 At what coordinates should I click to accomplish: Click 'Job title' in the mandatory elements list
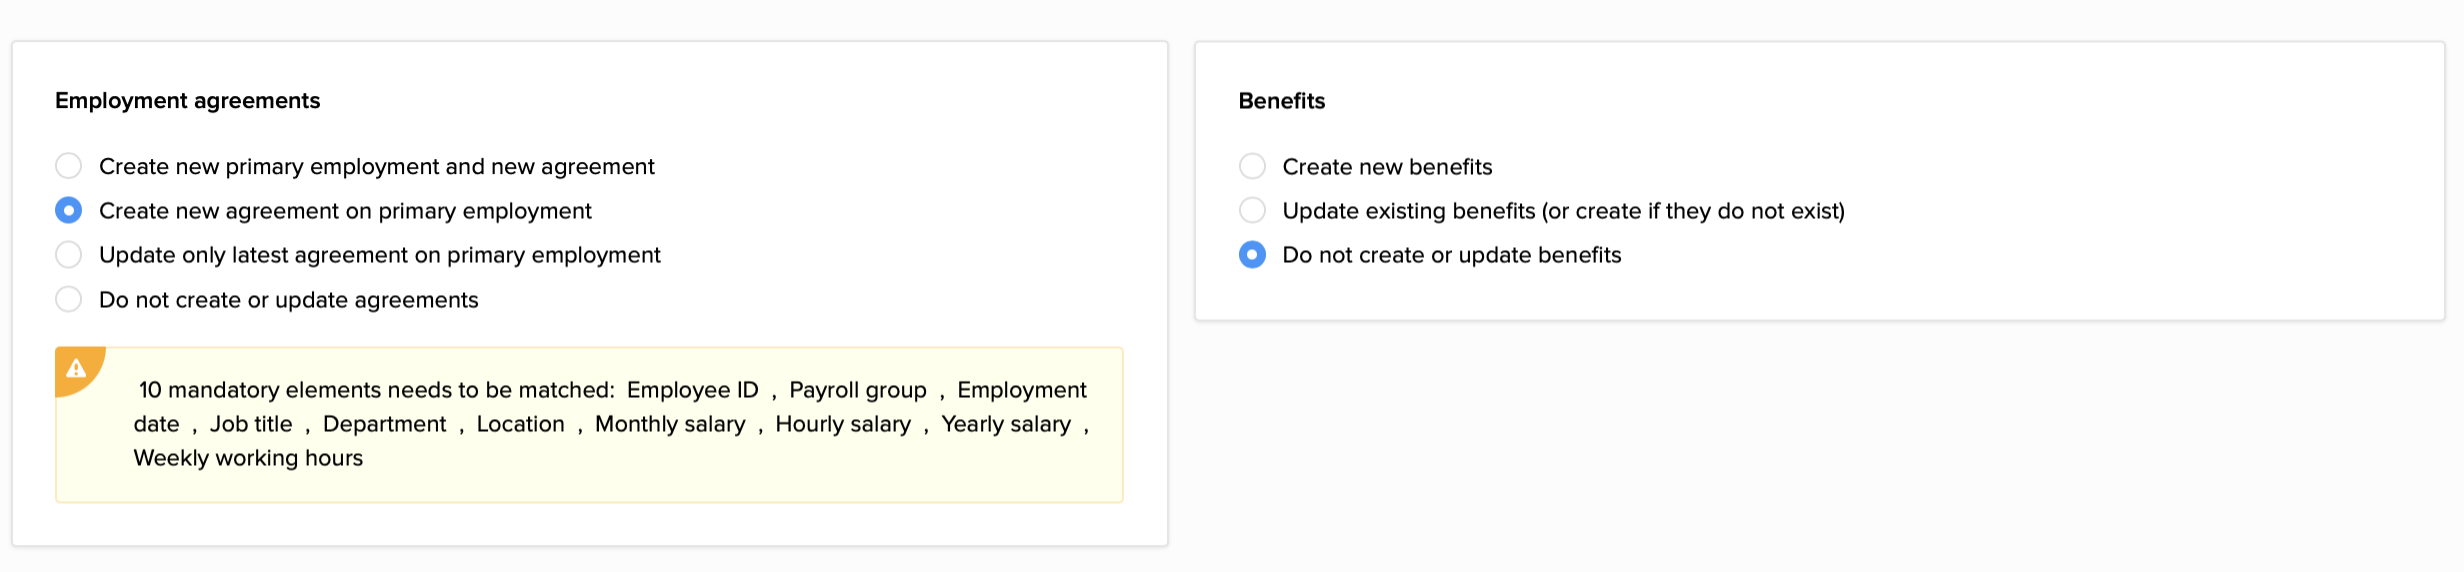pyautogui.click(x=251, y=424)
